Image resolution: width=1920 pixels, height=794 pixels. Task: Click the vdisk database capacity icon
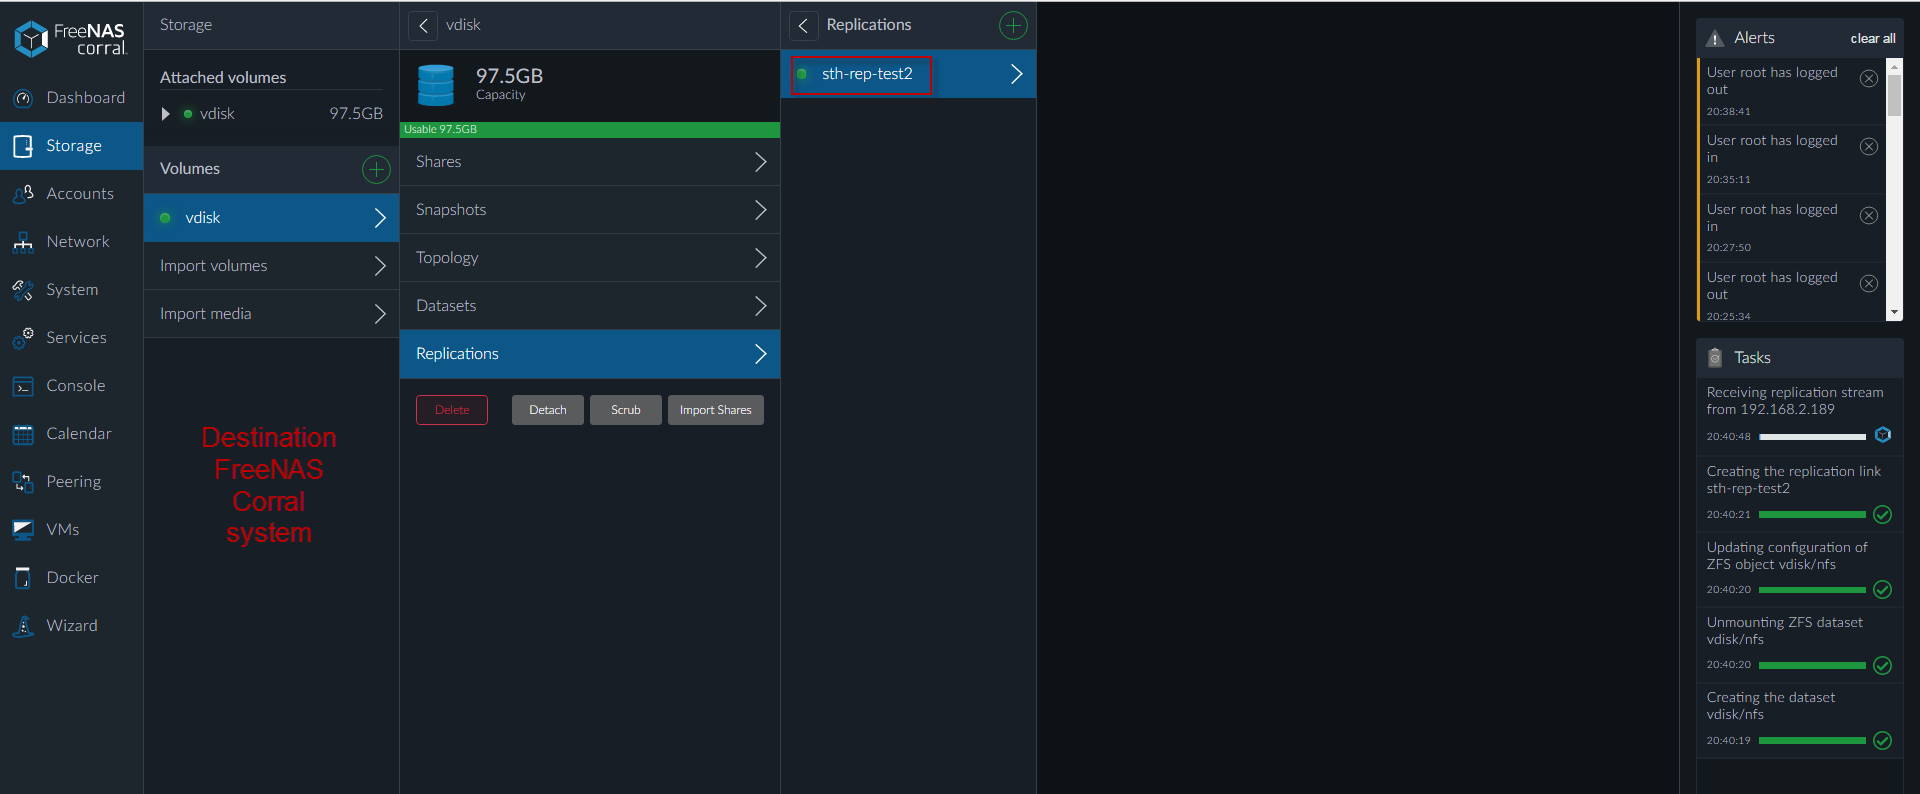click(436, 85)
